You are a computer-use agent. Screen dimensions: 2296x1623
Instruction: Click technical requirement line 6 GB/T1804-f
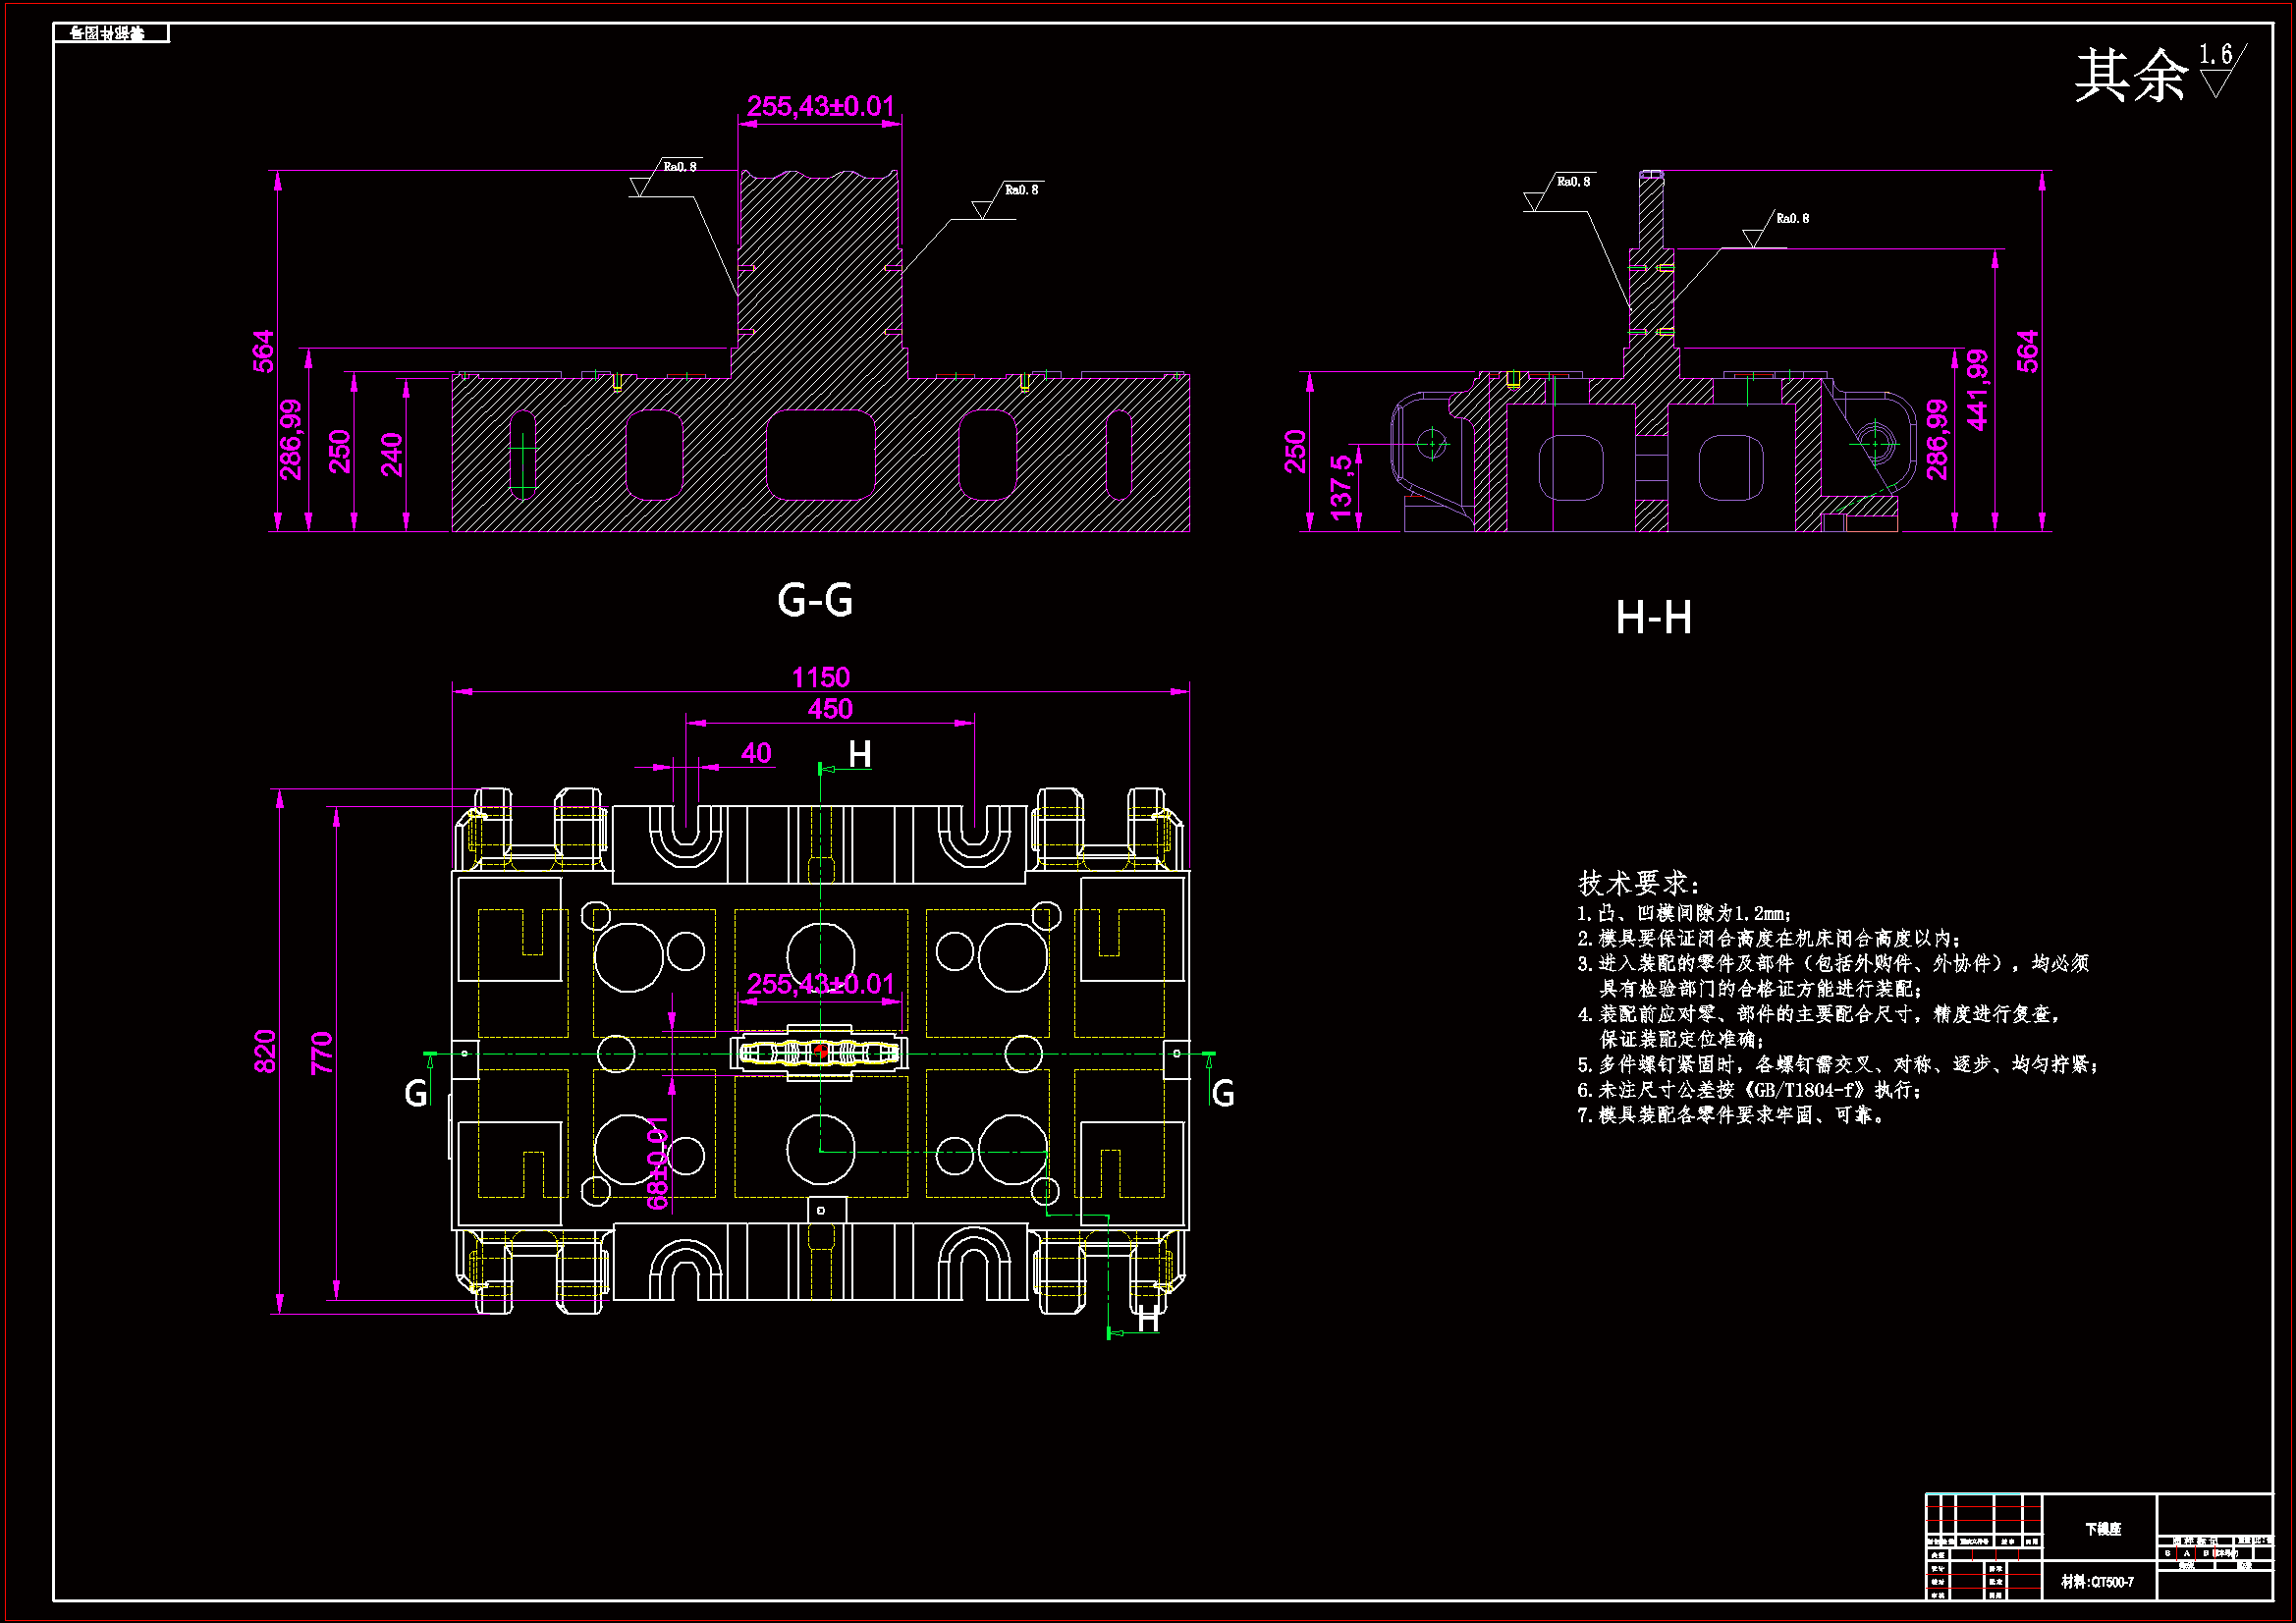(x=1748, y=1090)
